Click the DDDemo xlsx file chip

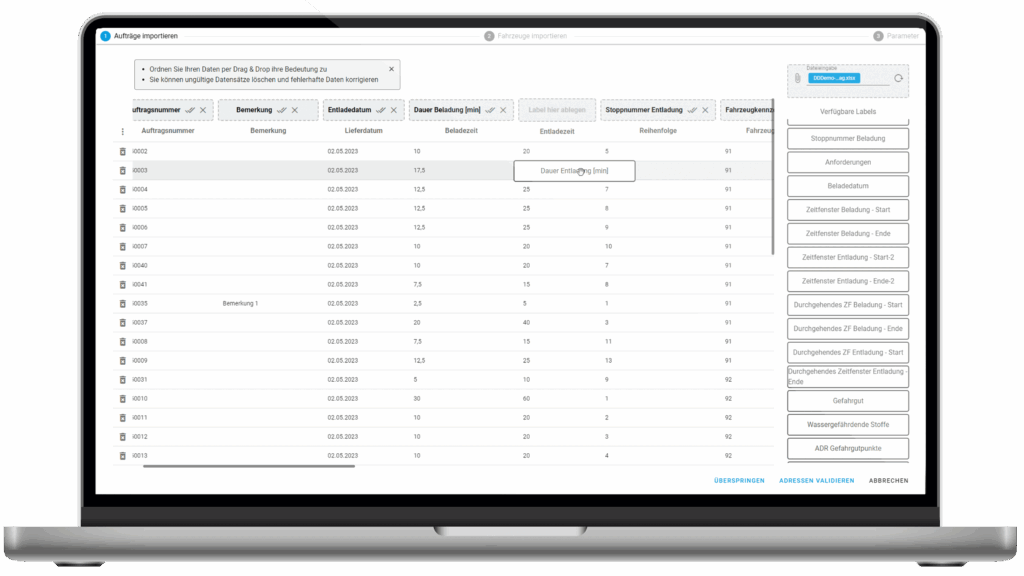coord(833,78)
